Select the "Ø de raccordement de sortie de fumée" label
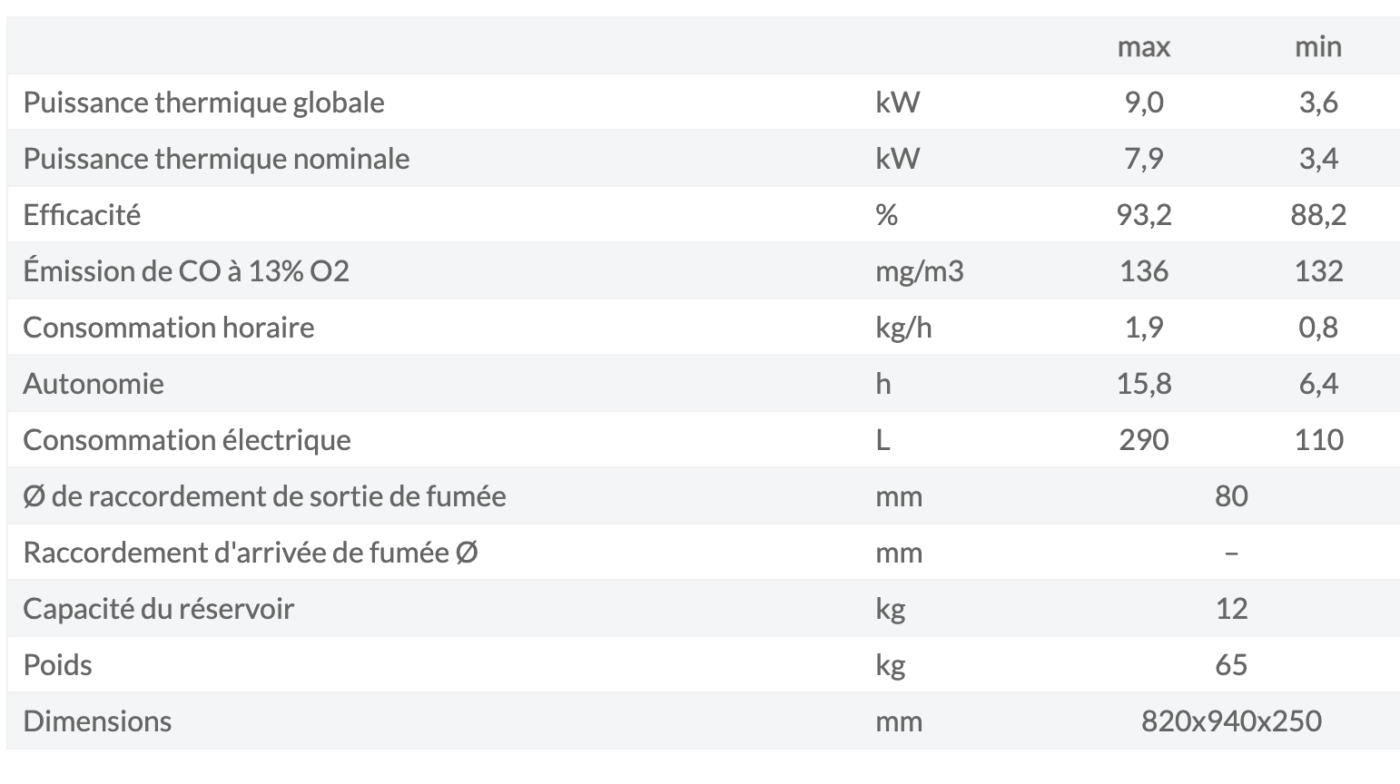 pyautogui.click(x=264, y=496)
